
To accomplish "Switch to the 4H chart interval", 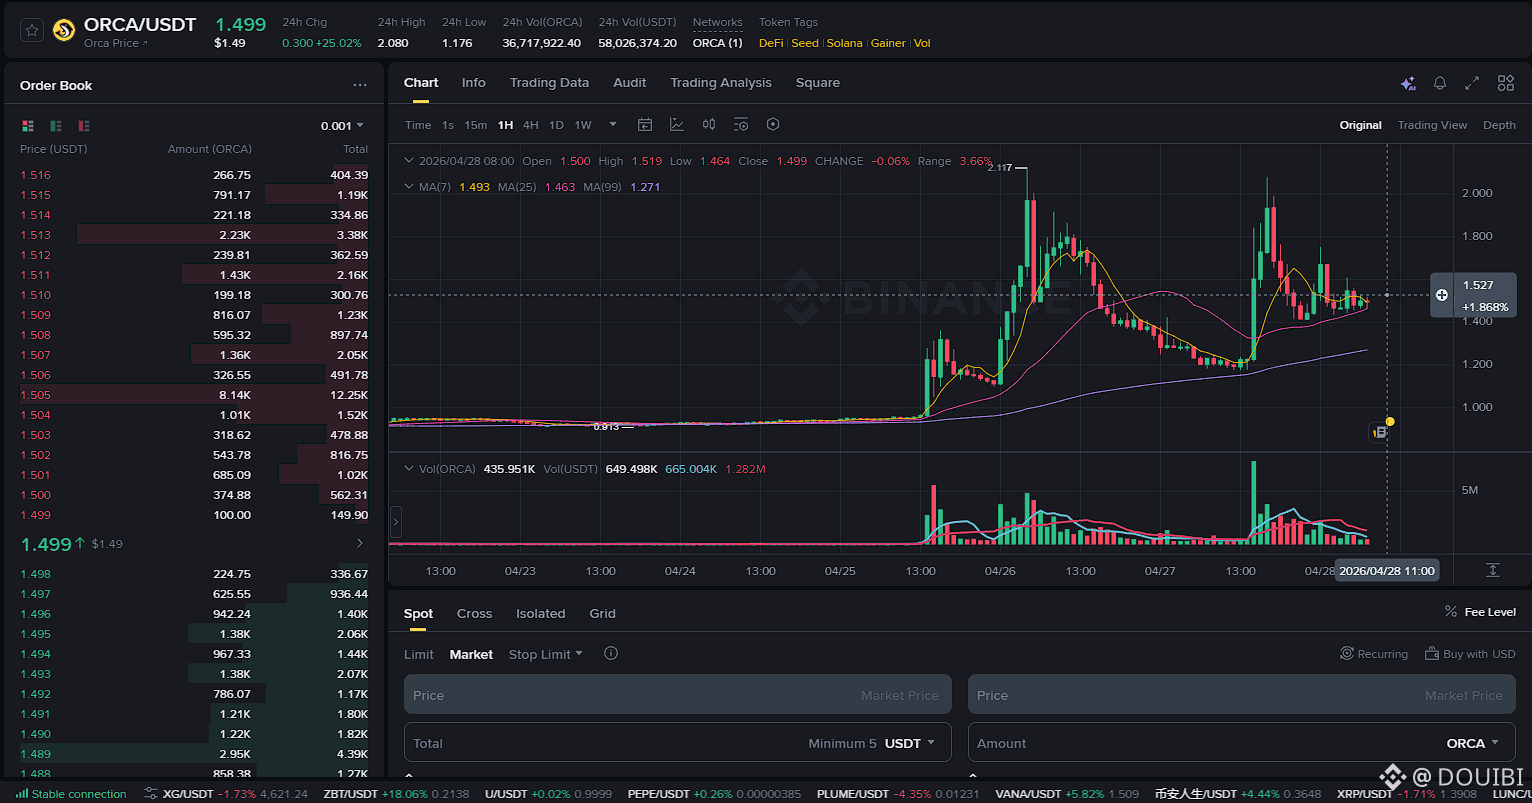I will coord(530,125).
